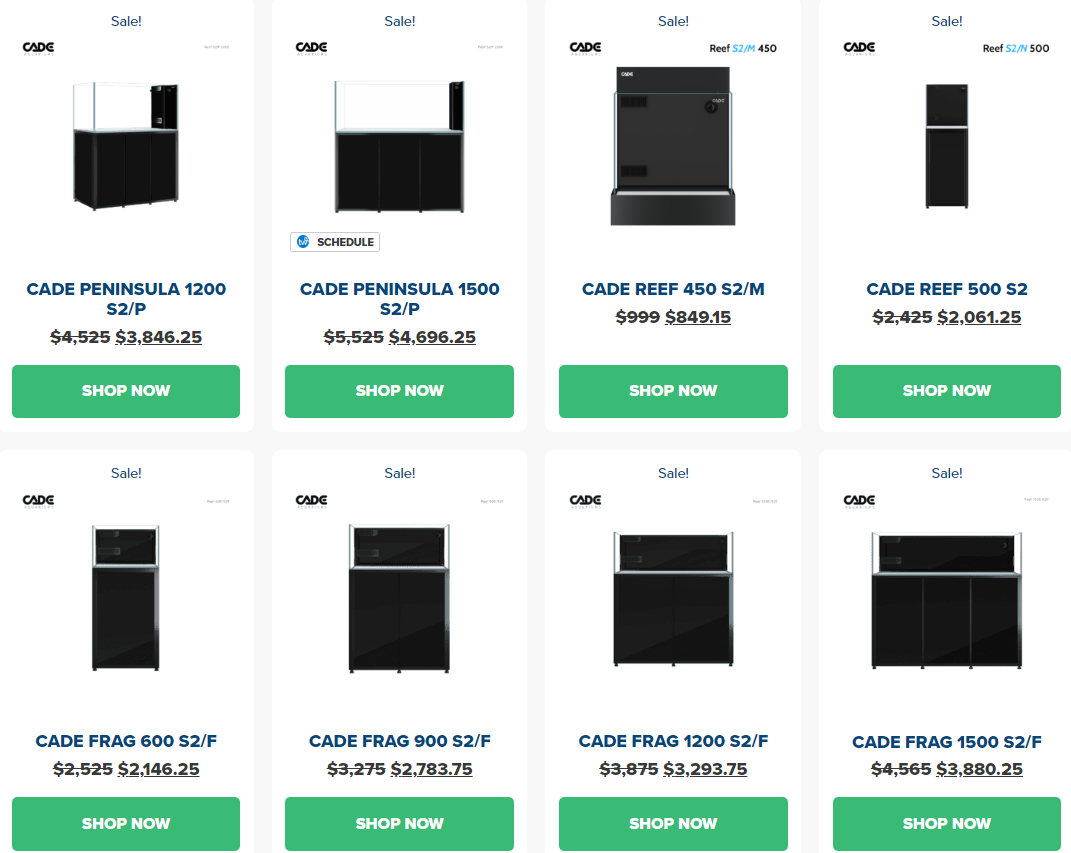Screen dimensions: 1071x853
Task: Select the CADE FRAG 600 S2/F title
Action: click(x=126, y=741)
